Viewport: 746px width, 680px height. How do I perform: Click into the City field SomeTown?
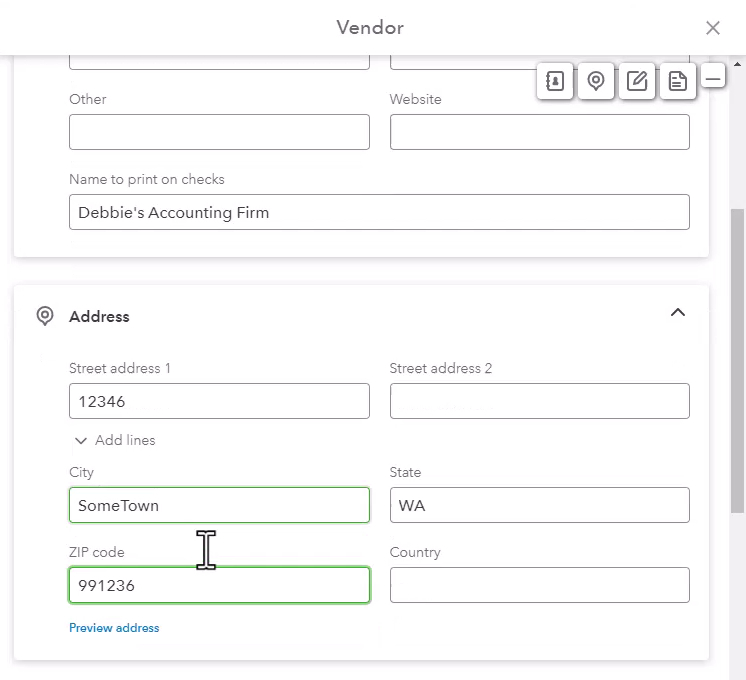coord(219,505)
